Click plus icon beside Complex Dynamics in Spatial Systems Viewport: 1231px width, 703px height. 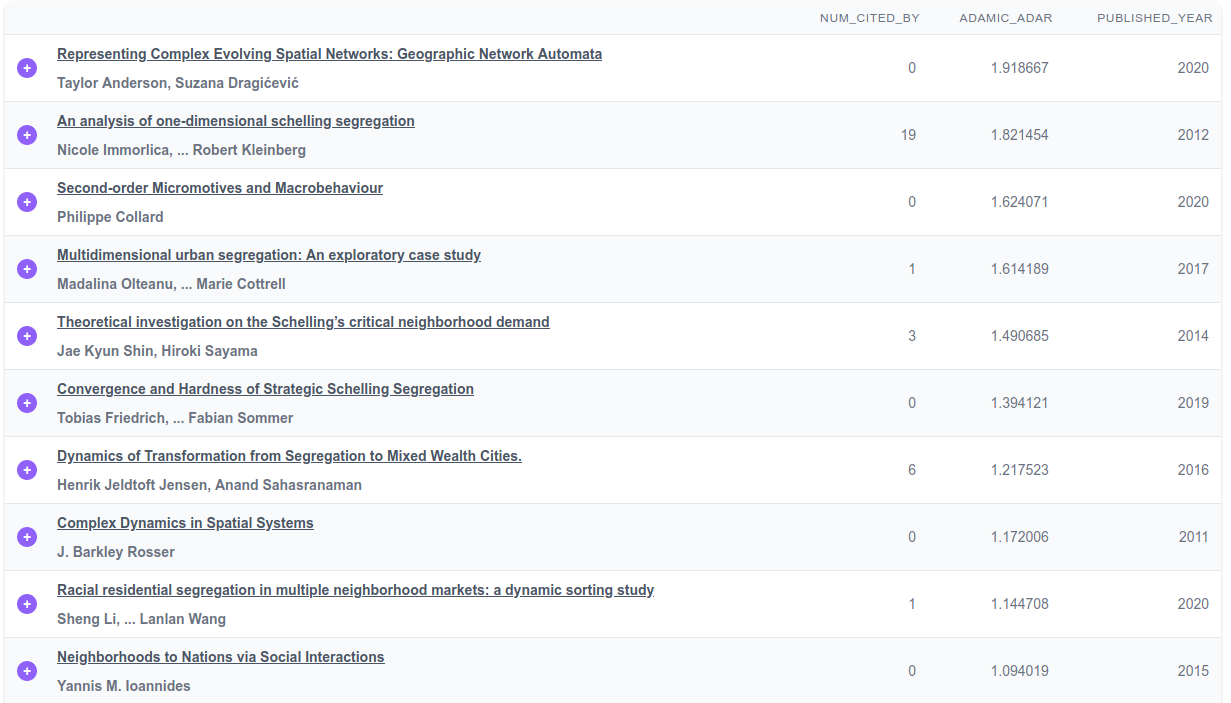(27, 537)
